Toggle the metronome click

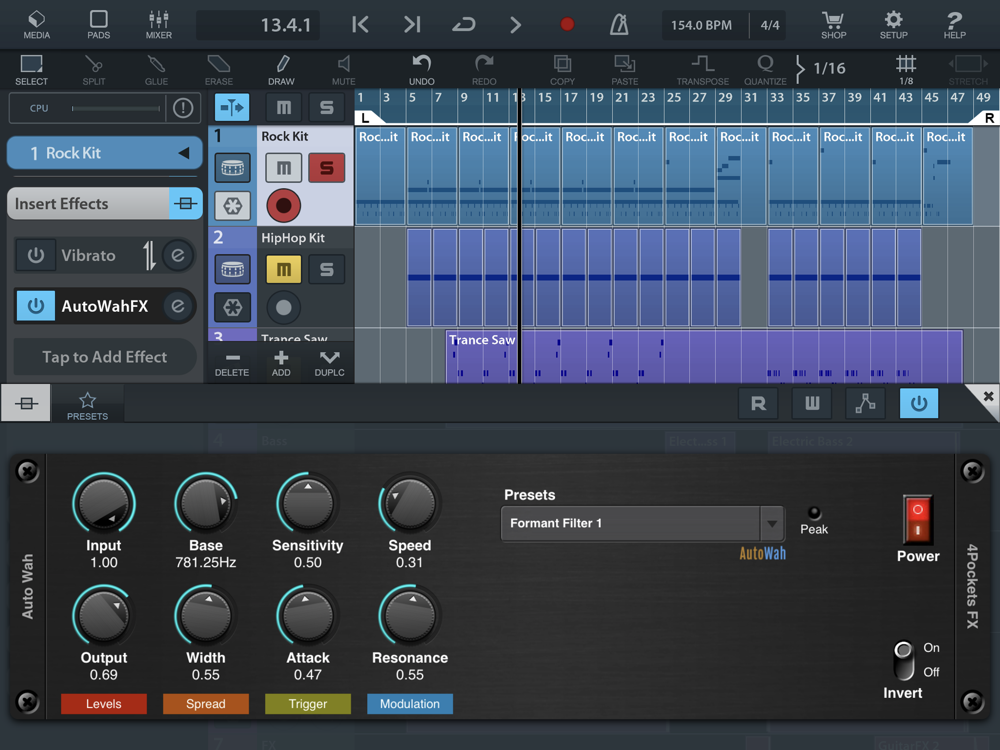(x=619, y=25)
